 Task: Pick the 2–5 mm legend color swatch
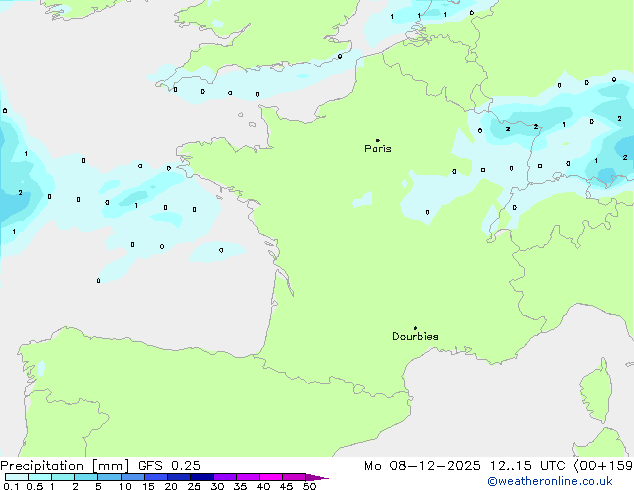pyautogui.click(x=86, y=477)
